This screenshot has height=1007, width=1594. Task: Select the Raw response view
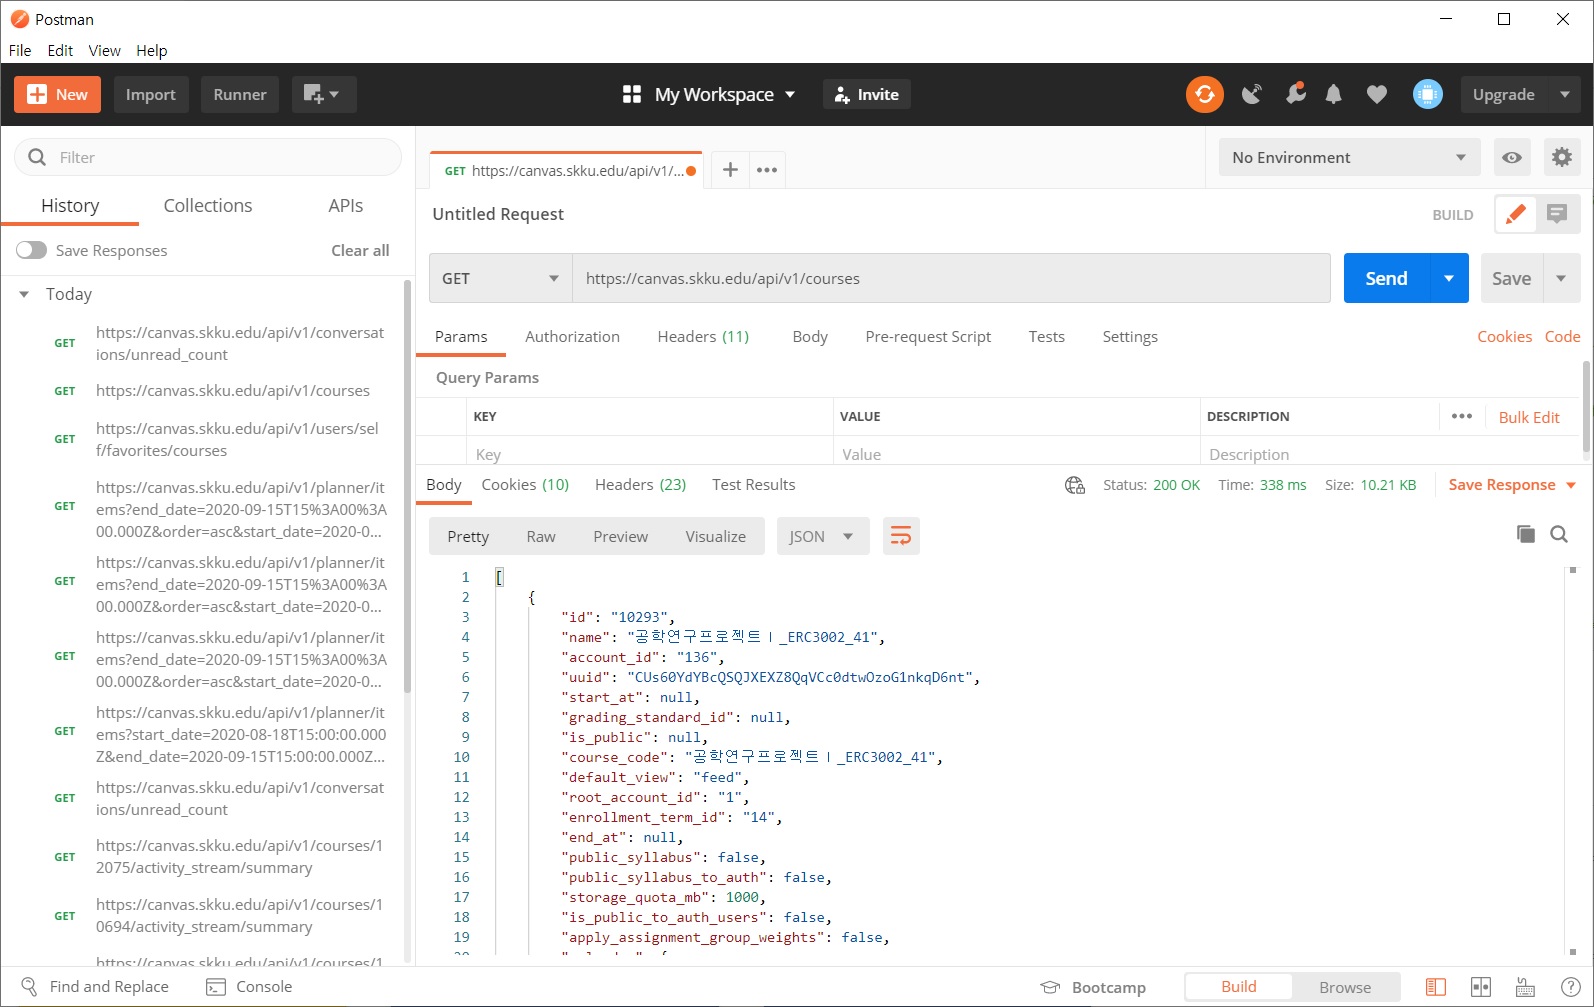(x=541, y=536)
